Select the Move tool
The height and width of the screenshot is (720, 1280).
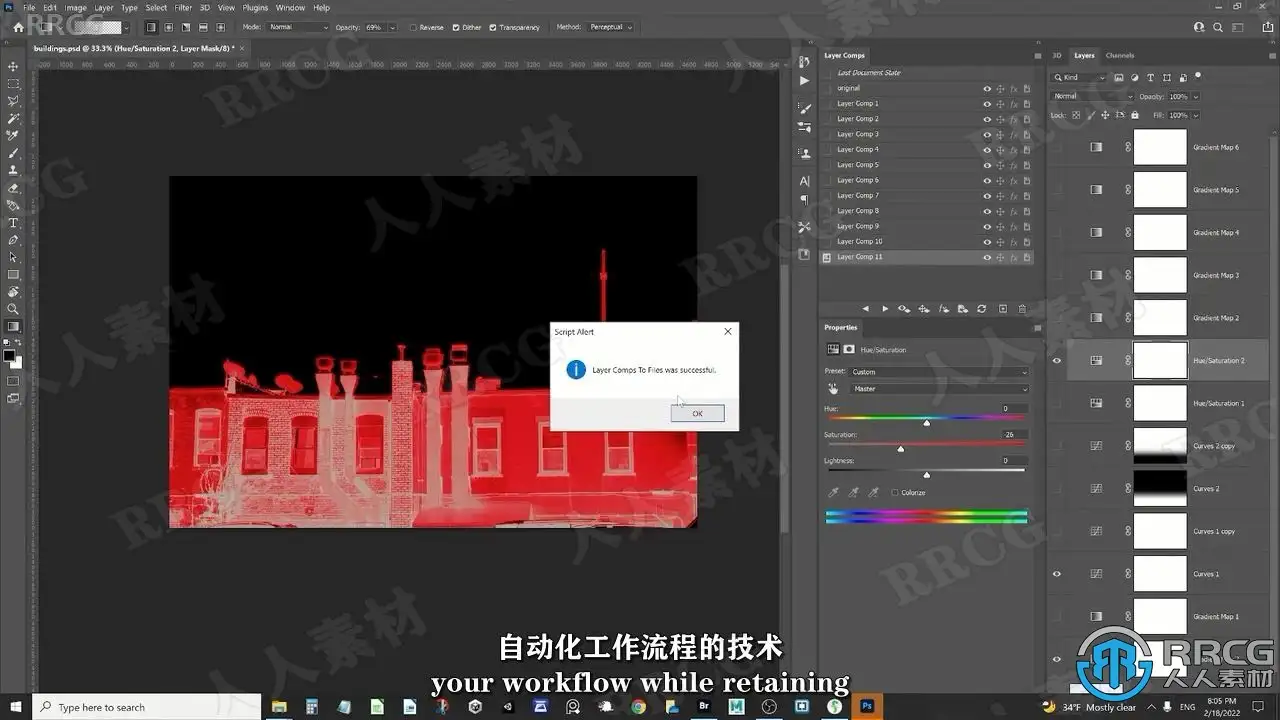tap(13, 66)
